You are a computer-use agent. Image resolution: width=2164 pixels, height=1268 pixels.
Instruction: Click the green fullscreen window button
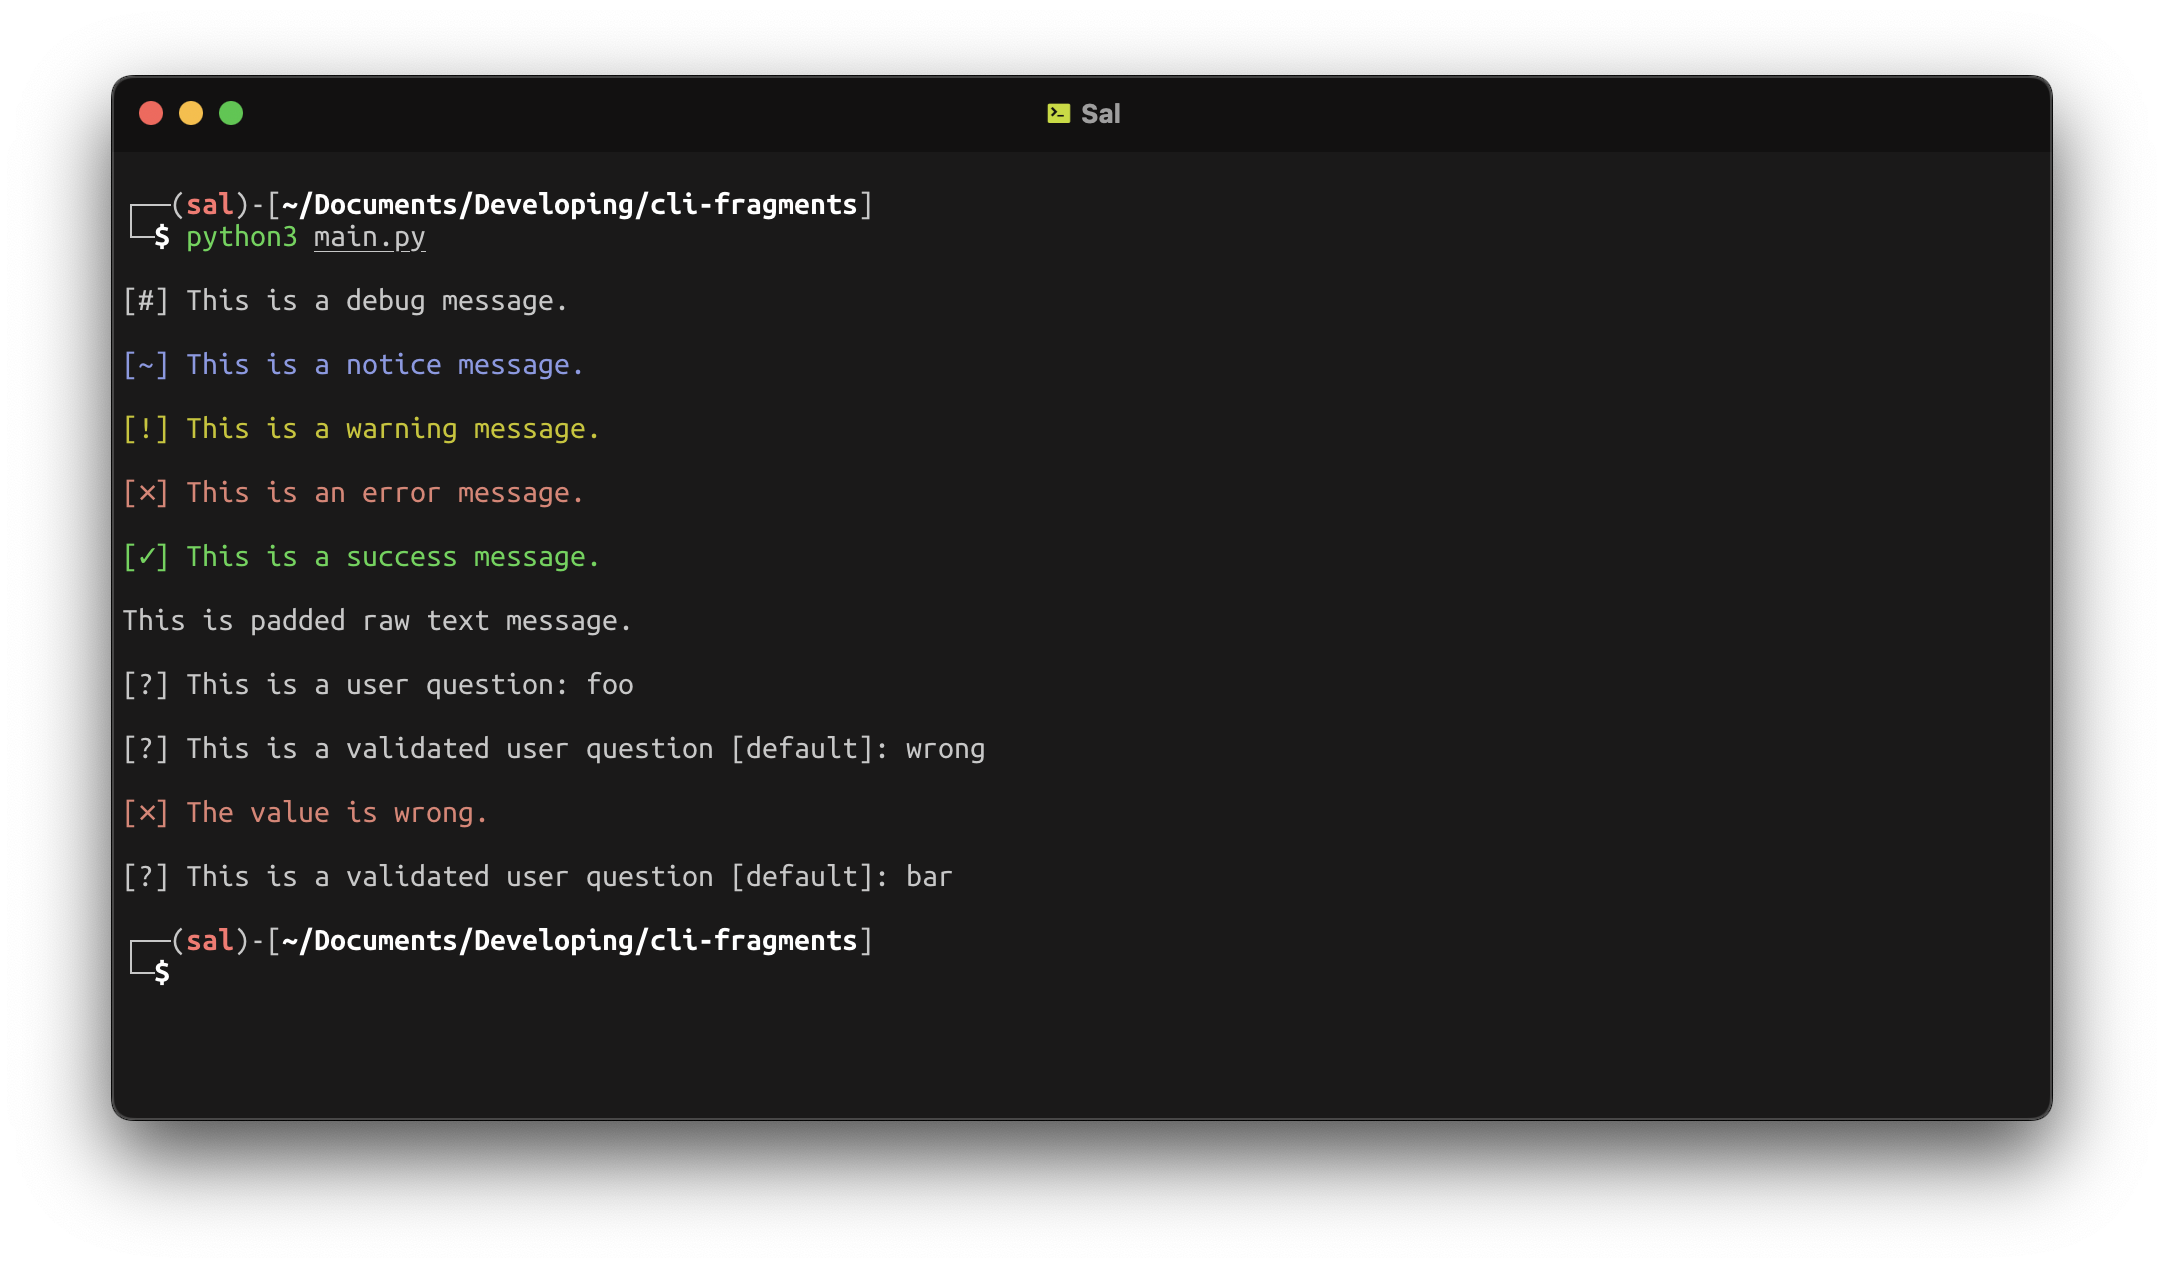[x=231, y=113]
